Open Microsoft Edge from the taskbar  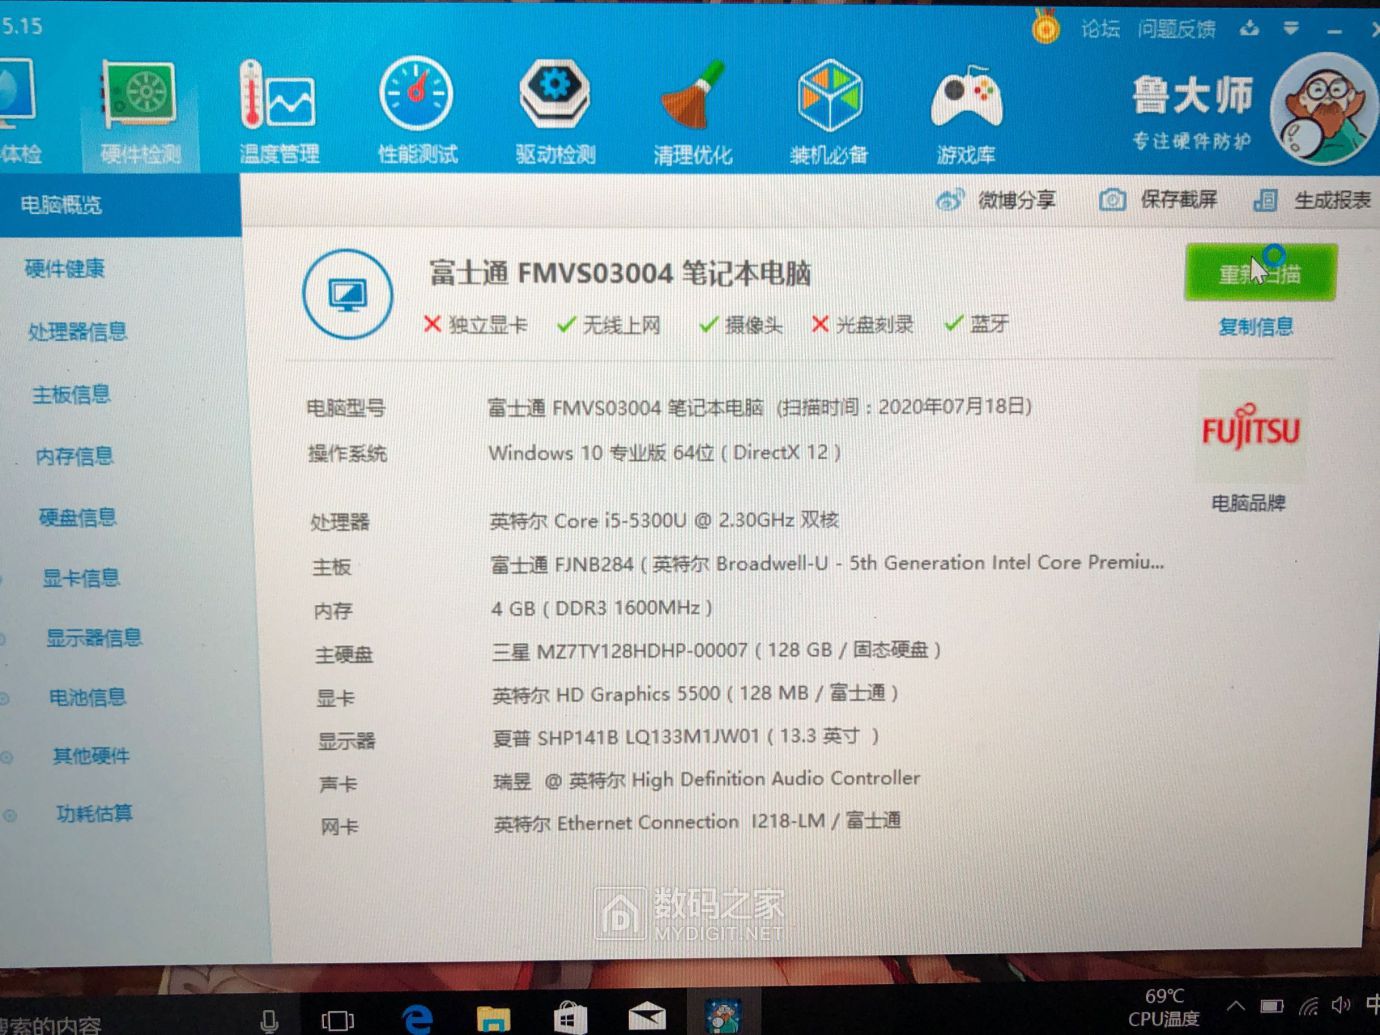[x=416, y=1020]
